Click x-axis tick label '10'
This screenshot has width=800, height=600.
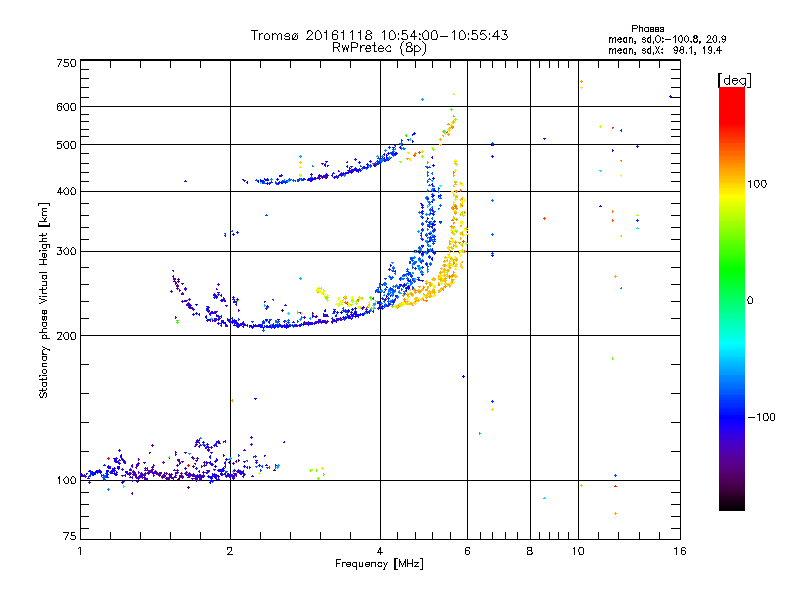578,551
